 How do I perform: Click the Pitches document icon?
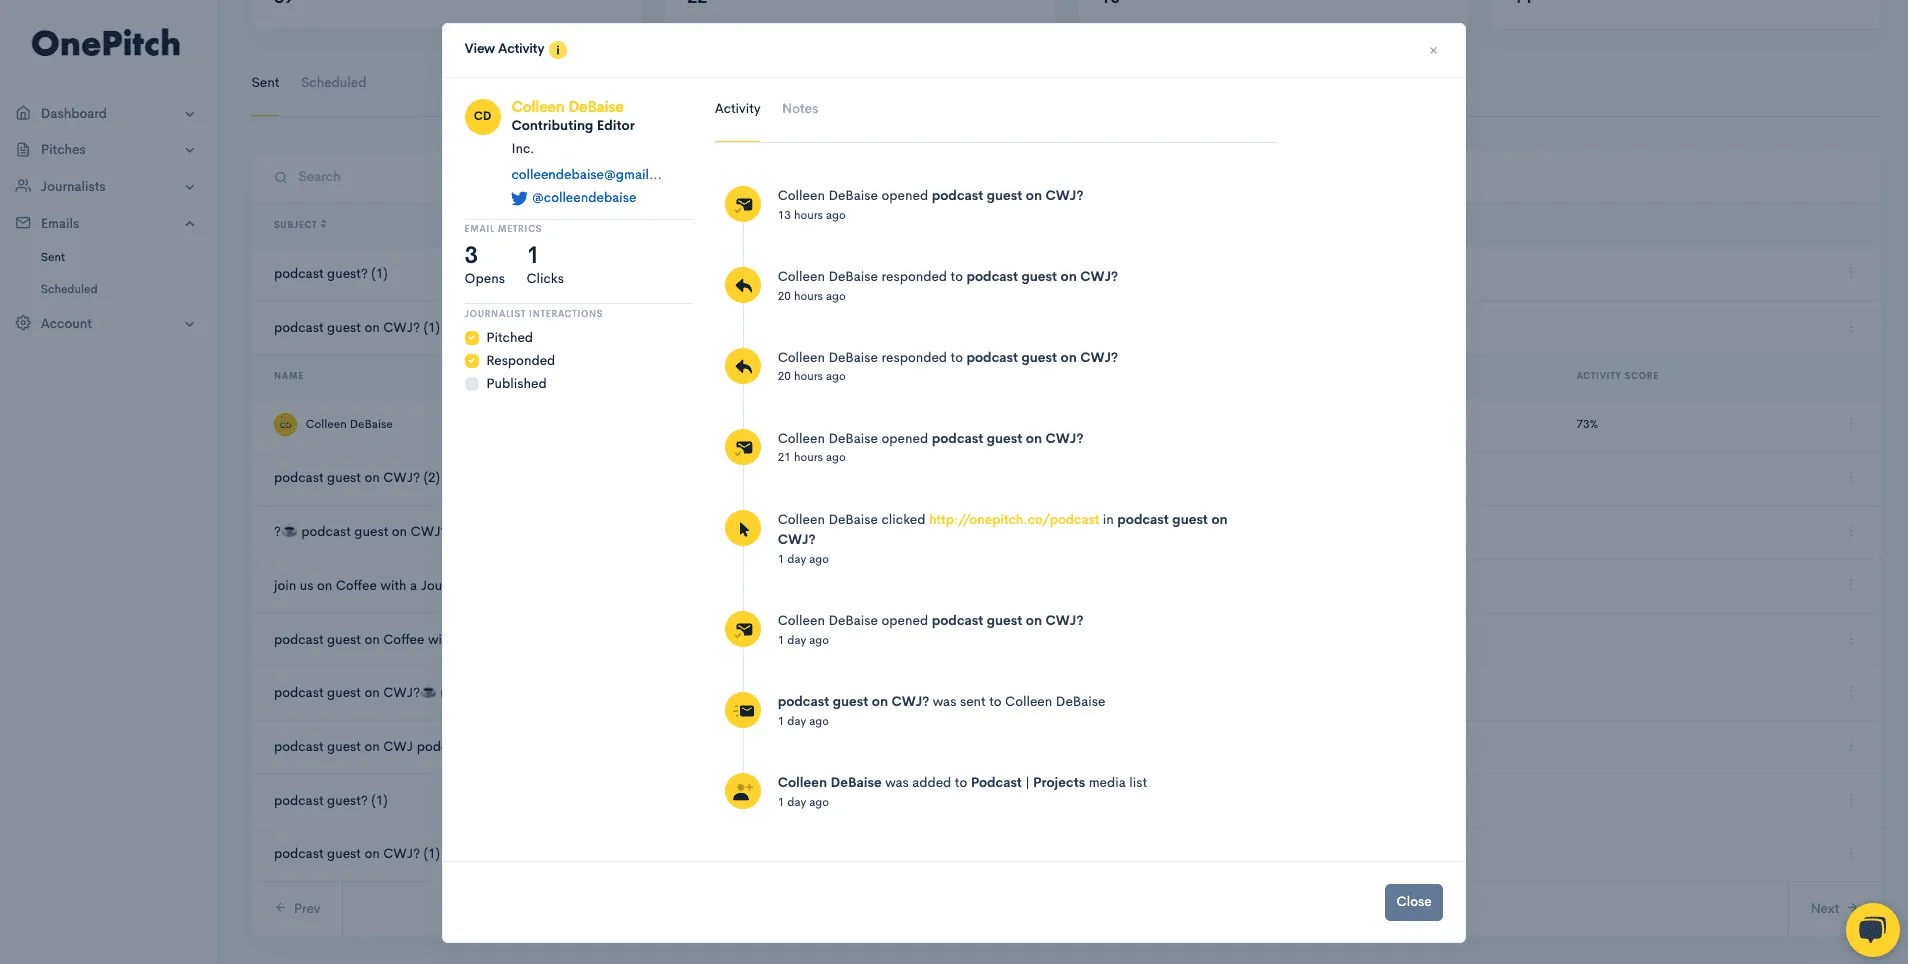click(23, 149)
